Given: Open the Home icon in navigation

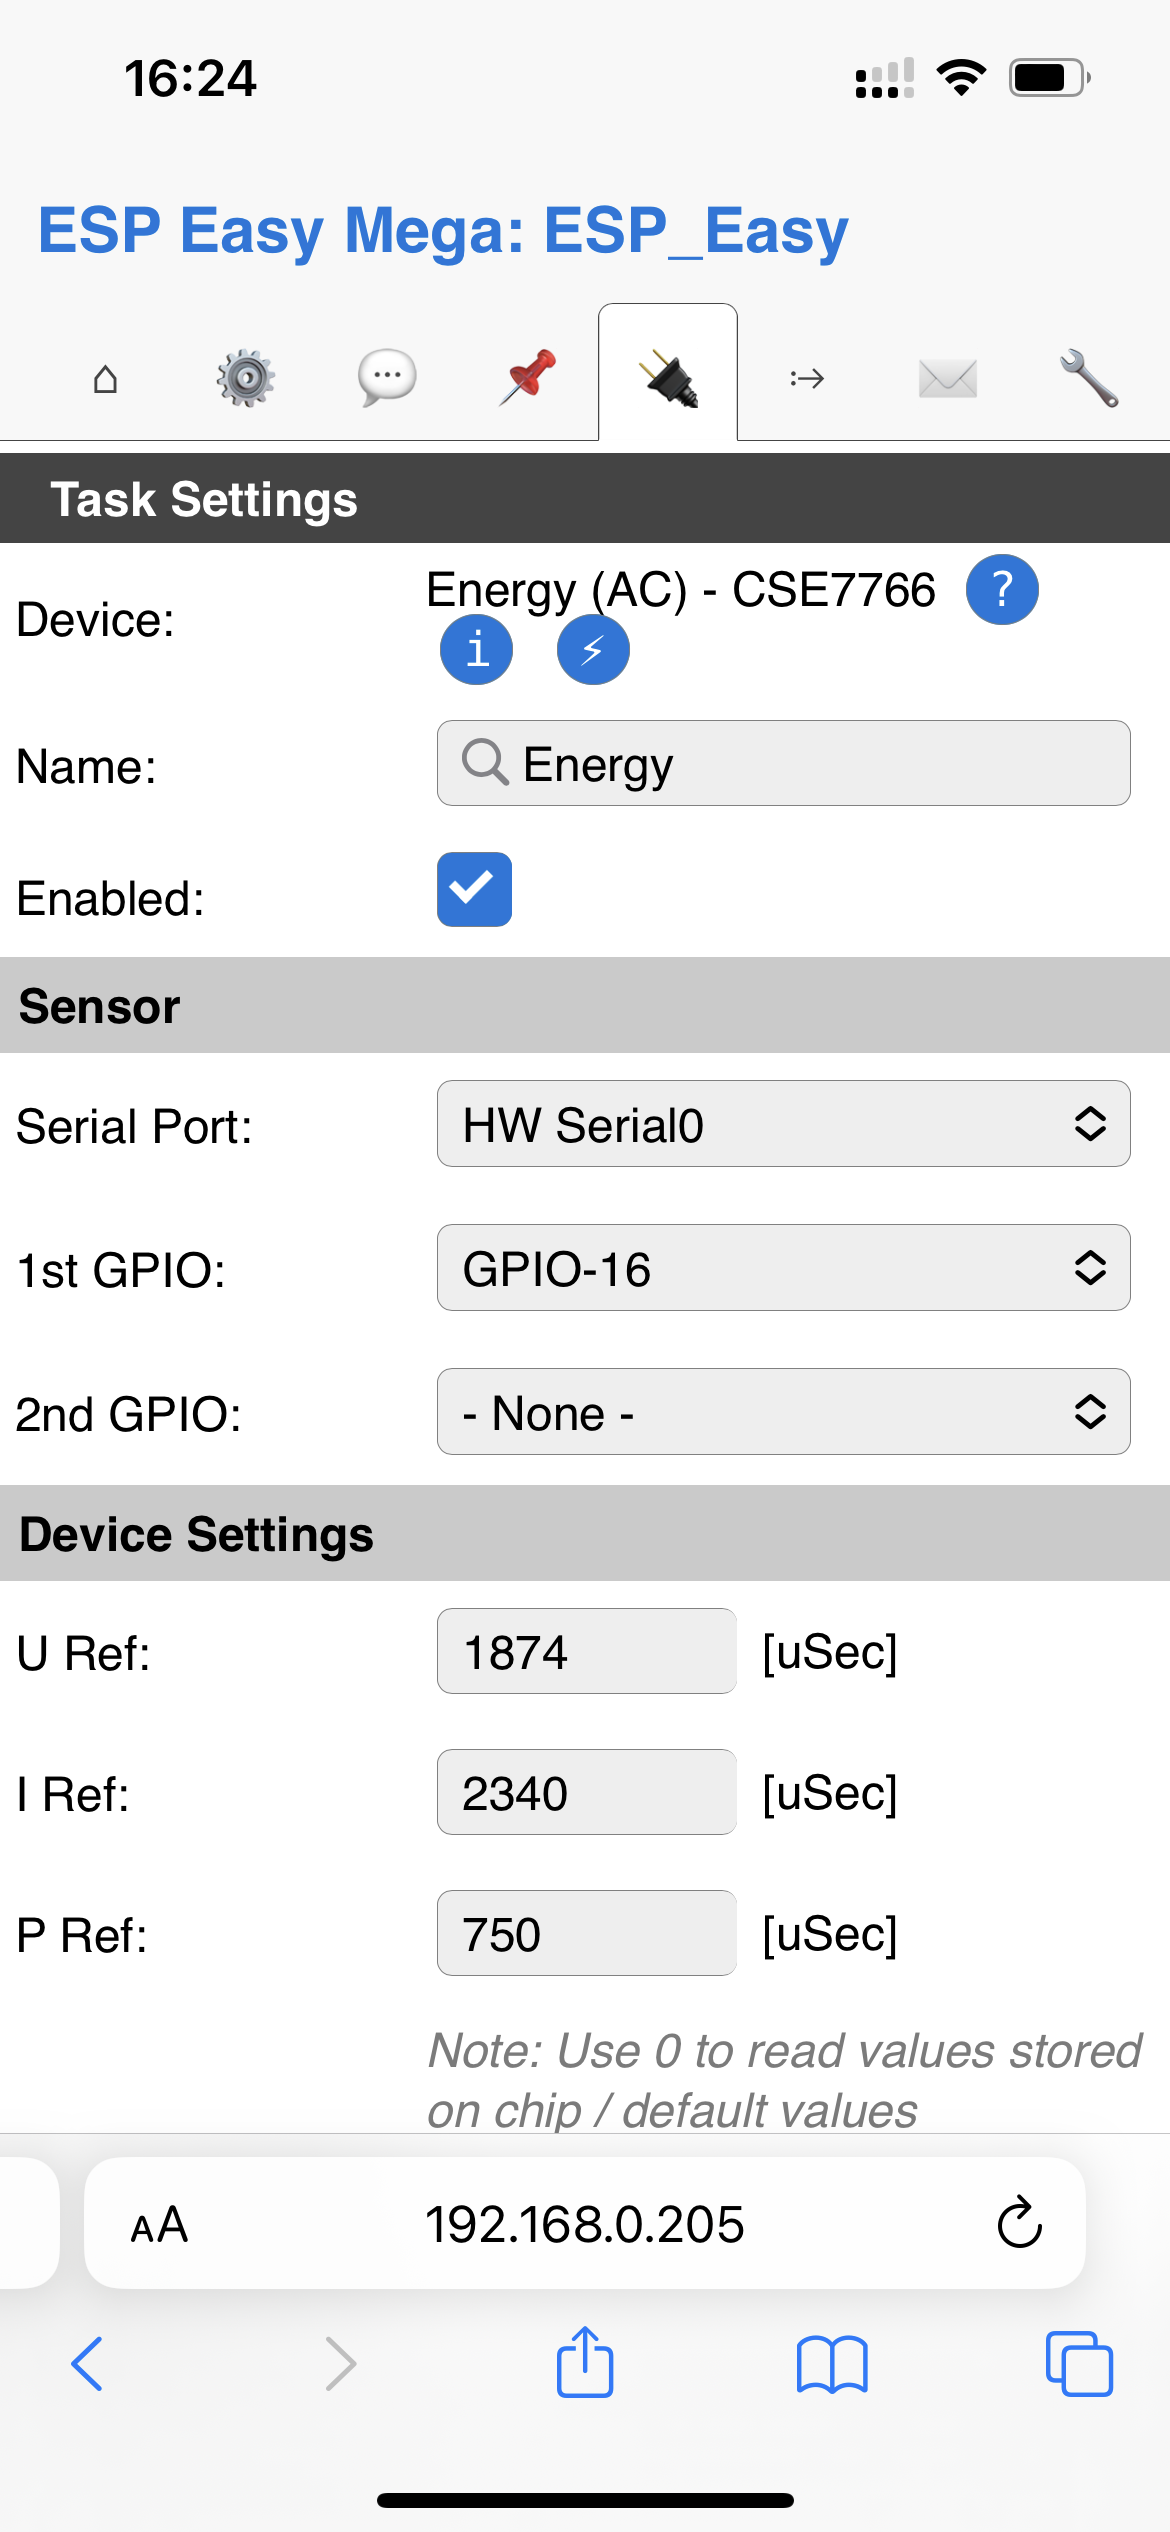Looking at the screenshot, I should pyautogui.click(x=107, y=378).
